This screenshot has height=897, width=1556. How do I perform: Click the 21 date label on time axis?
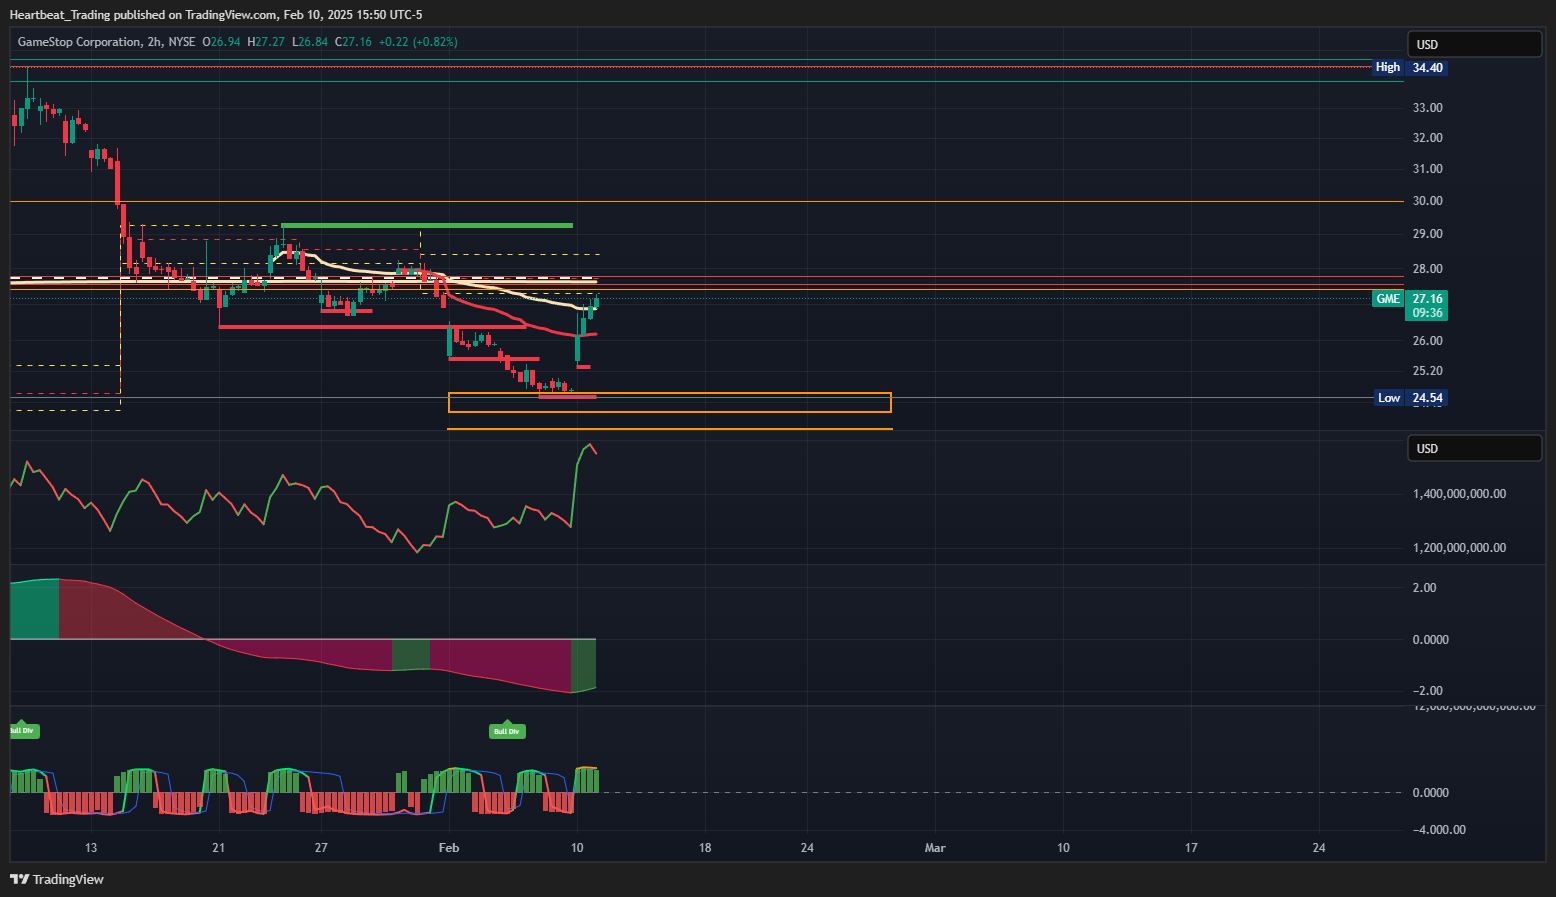tap(218, 848)
